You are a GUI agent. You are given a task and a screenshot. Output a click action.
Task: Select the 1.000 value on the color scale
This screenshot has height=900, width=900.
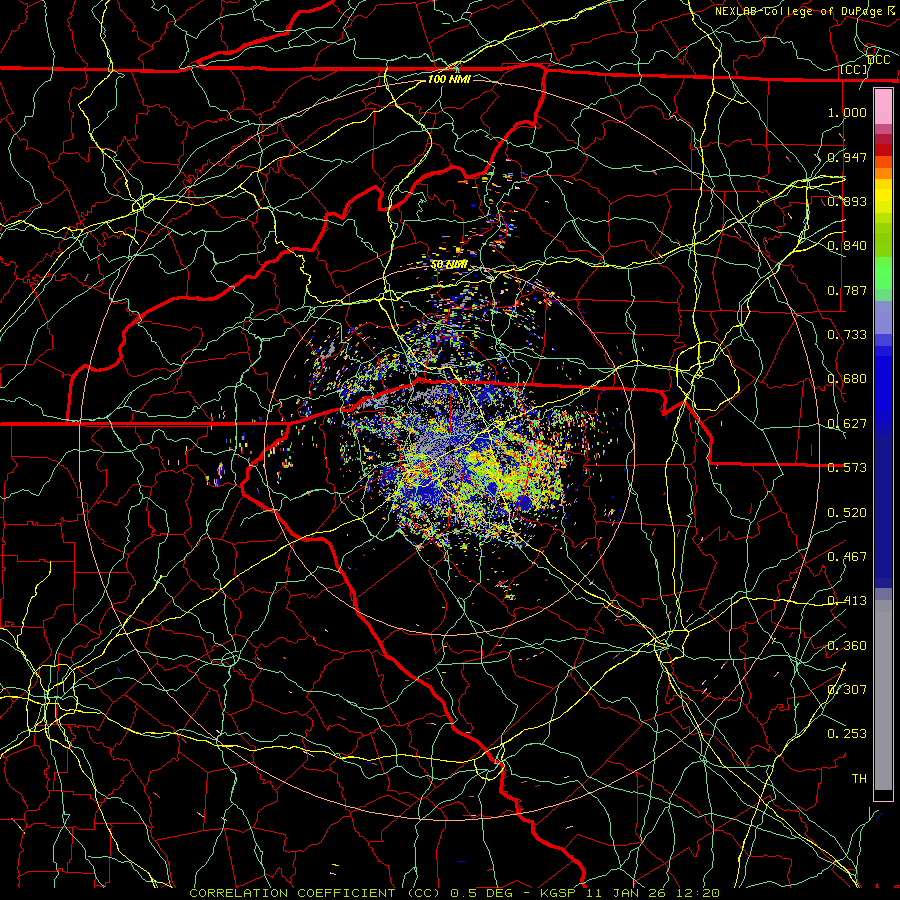847,112
